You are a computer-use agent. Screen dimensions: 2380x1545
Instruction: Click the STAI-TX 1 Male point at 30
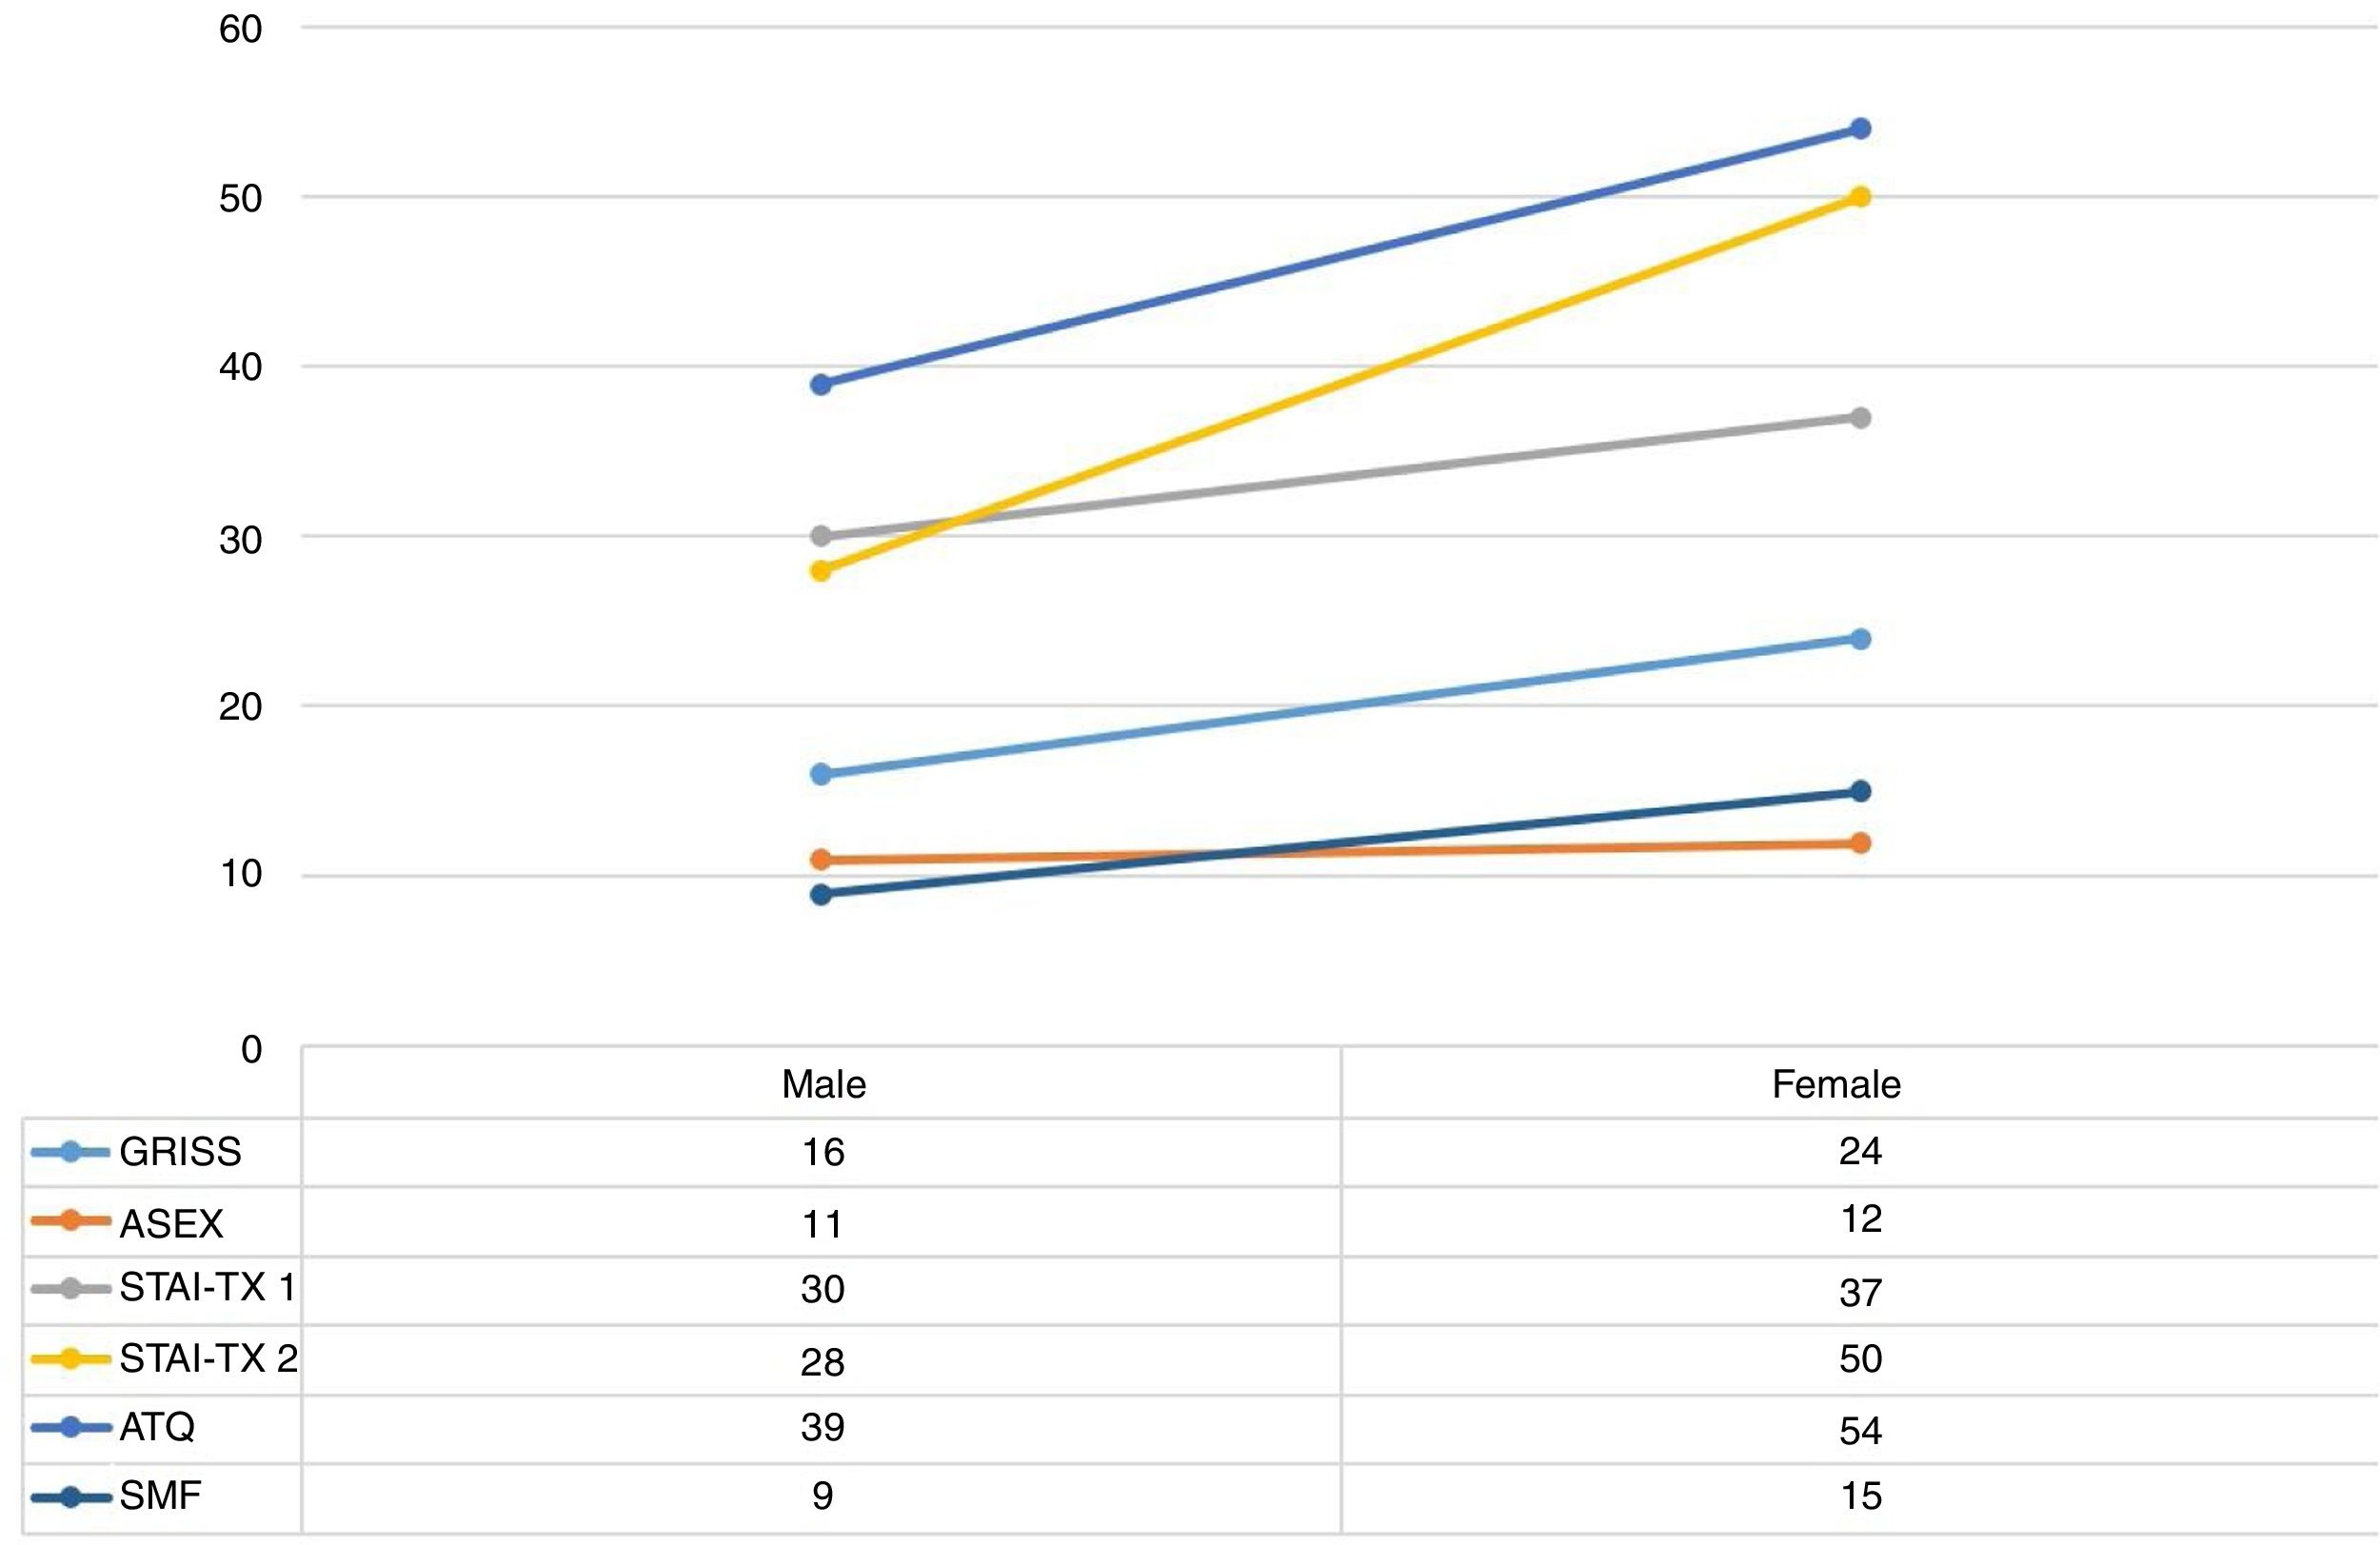coord(821,536)
